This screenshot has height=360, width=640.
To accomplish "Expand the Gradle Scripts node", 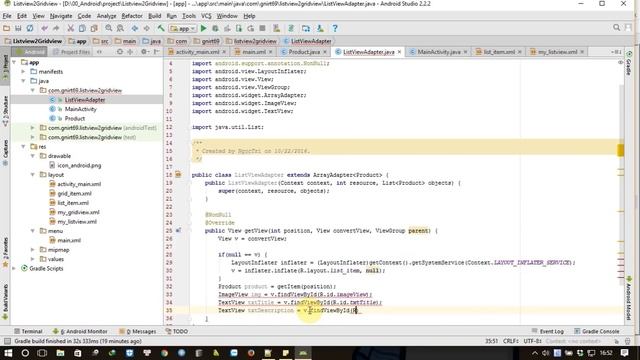I will [14, 269].
